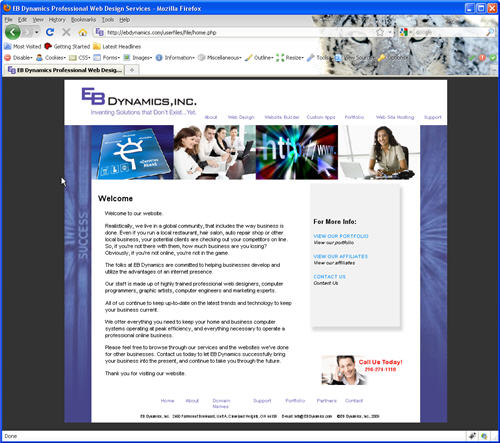Click the Call Us Today banner image
This screenshot has height=443, width=500.
(362, 370)
